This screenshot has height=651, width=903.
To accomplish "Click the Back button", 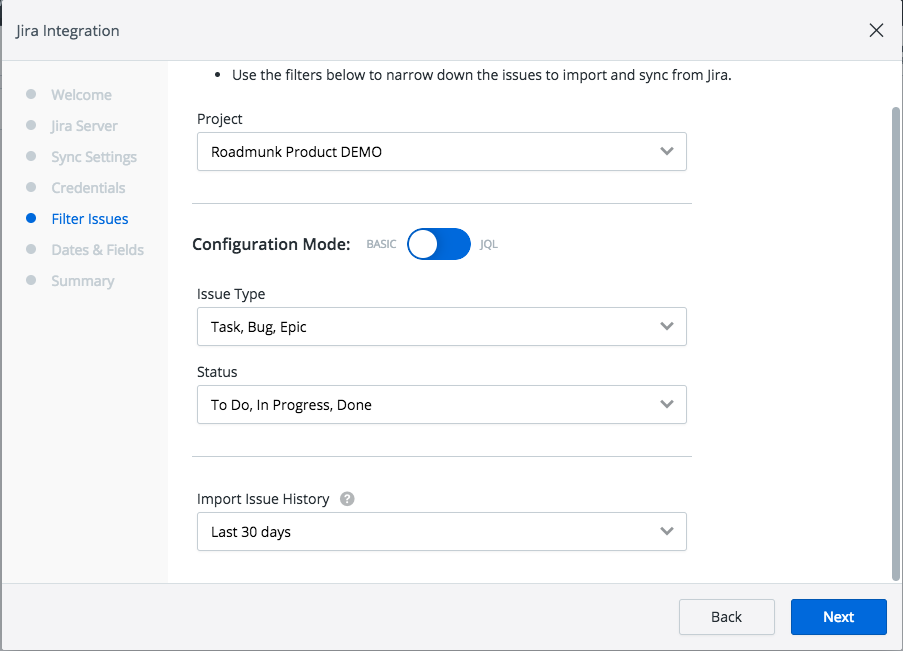I will [726, 617].
